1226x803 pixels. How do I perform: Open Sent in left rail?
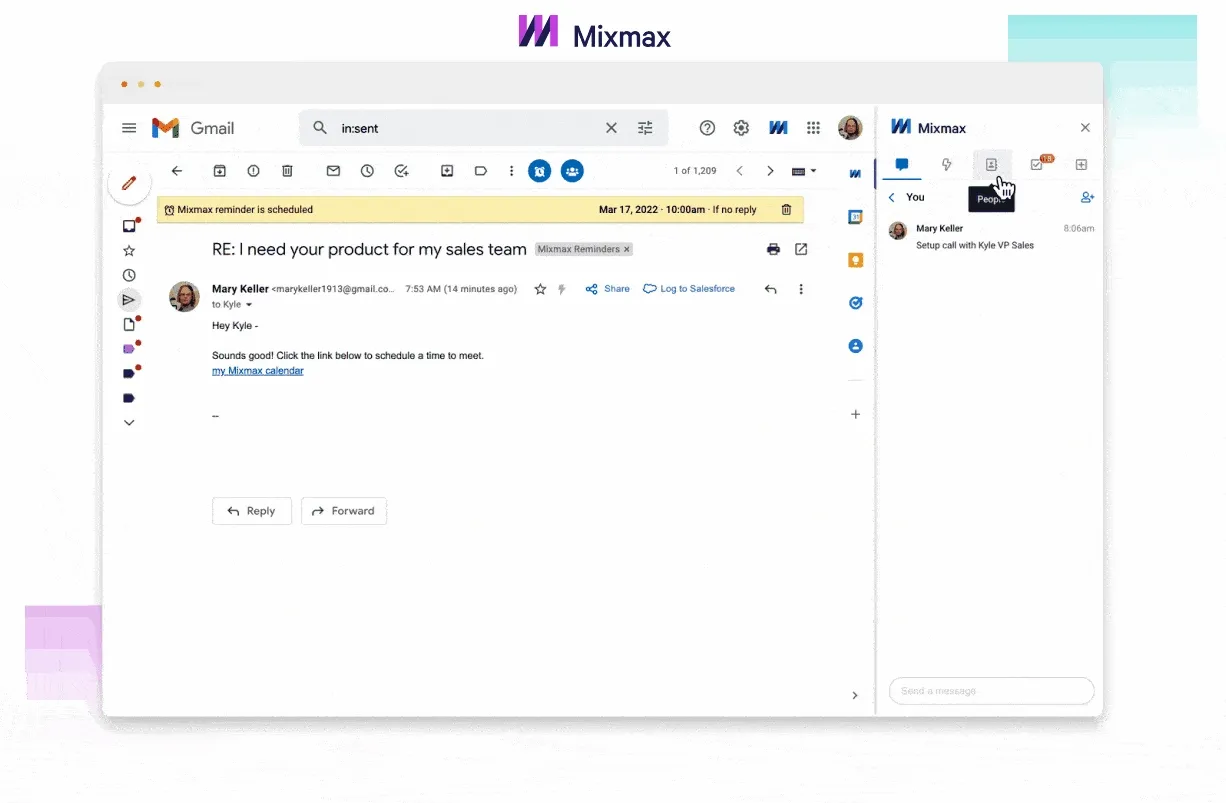coord(129,299)
